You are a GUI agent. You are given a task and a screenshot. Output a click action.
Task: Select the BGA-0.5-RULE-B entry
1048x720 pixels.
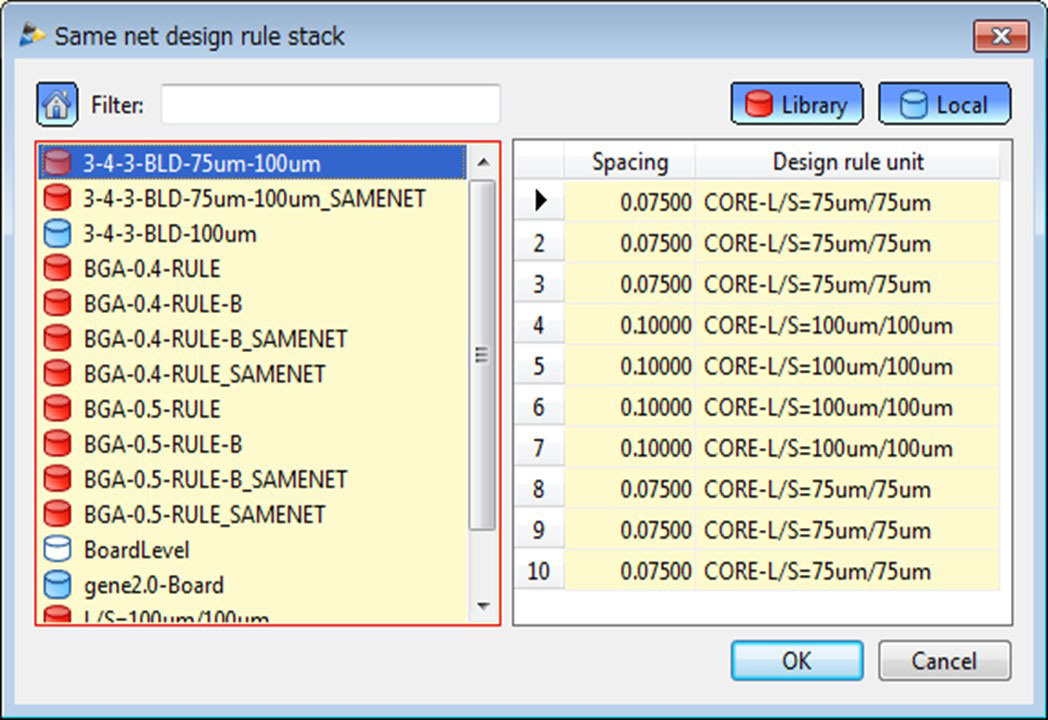click(x=253, y=444)
